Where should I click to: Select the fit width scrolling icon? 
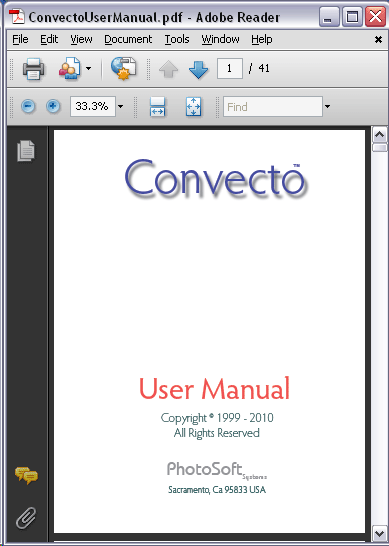(157, 107)
